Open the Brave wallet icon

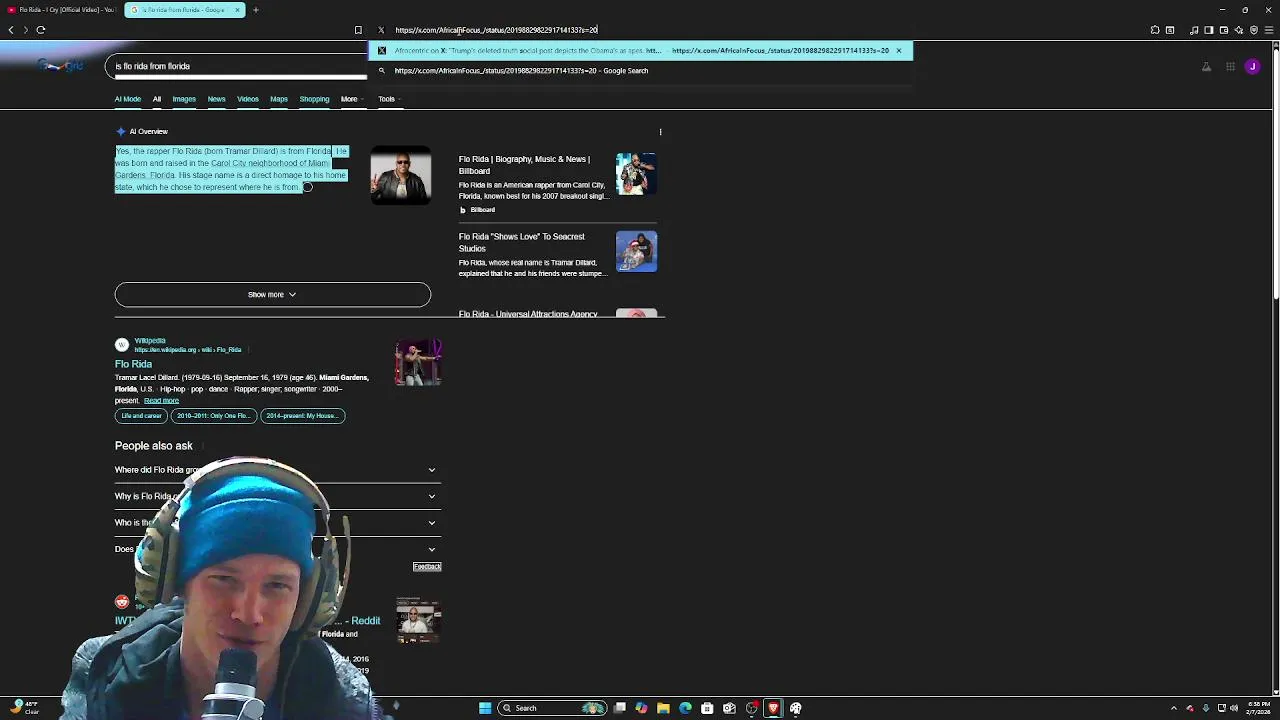1224,30
